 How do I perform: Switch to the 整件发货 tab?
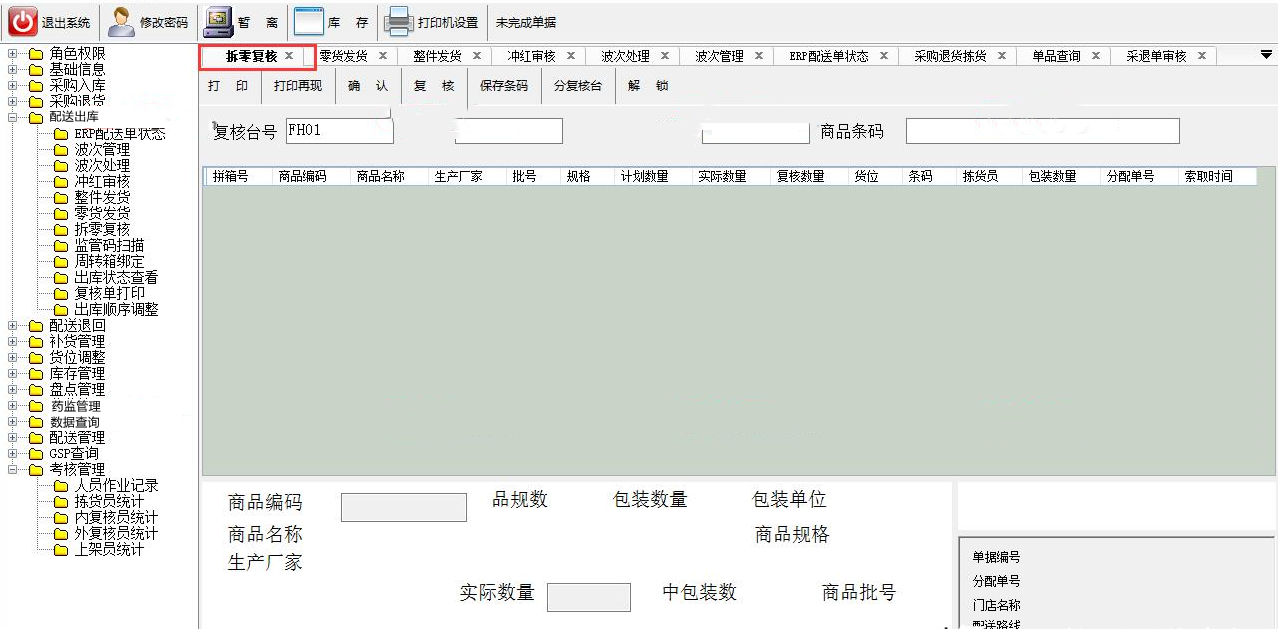437,56
